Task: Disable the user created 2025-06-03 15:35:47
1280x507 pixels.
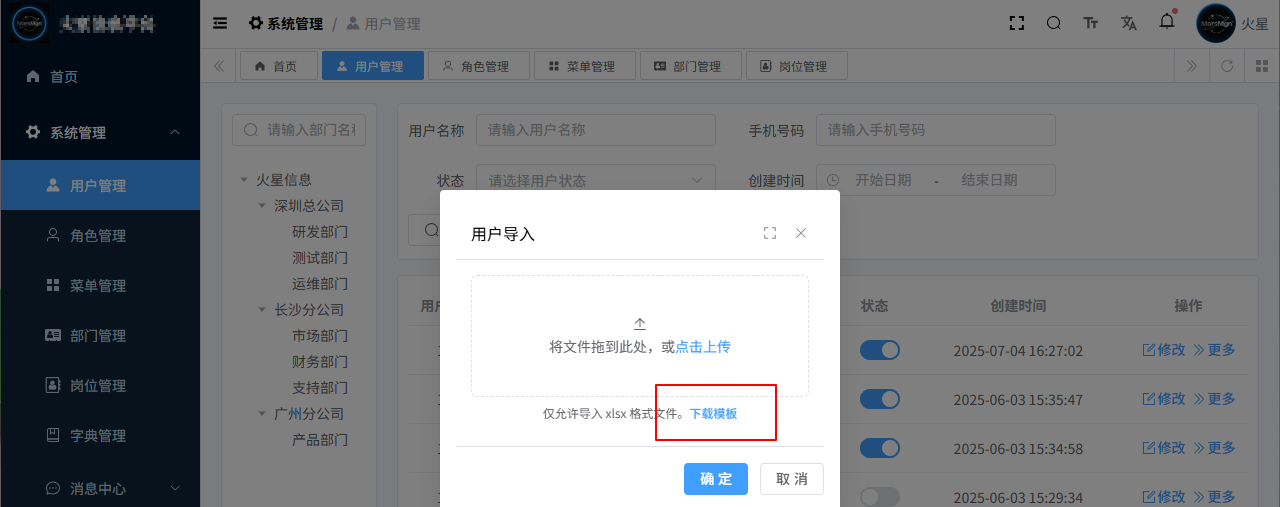Action: click(x=880, y=399)
